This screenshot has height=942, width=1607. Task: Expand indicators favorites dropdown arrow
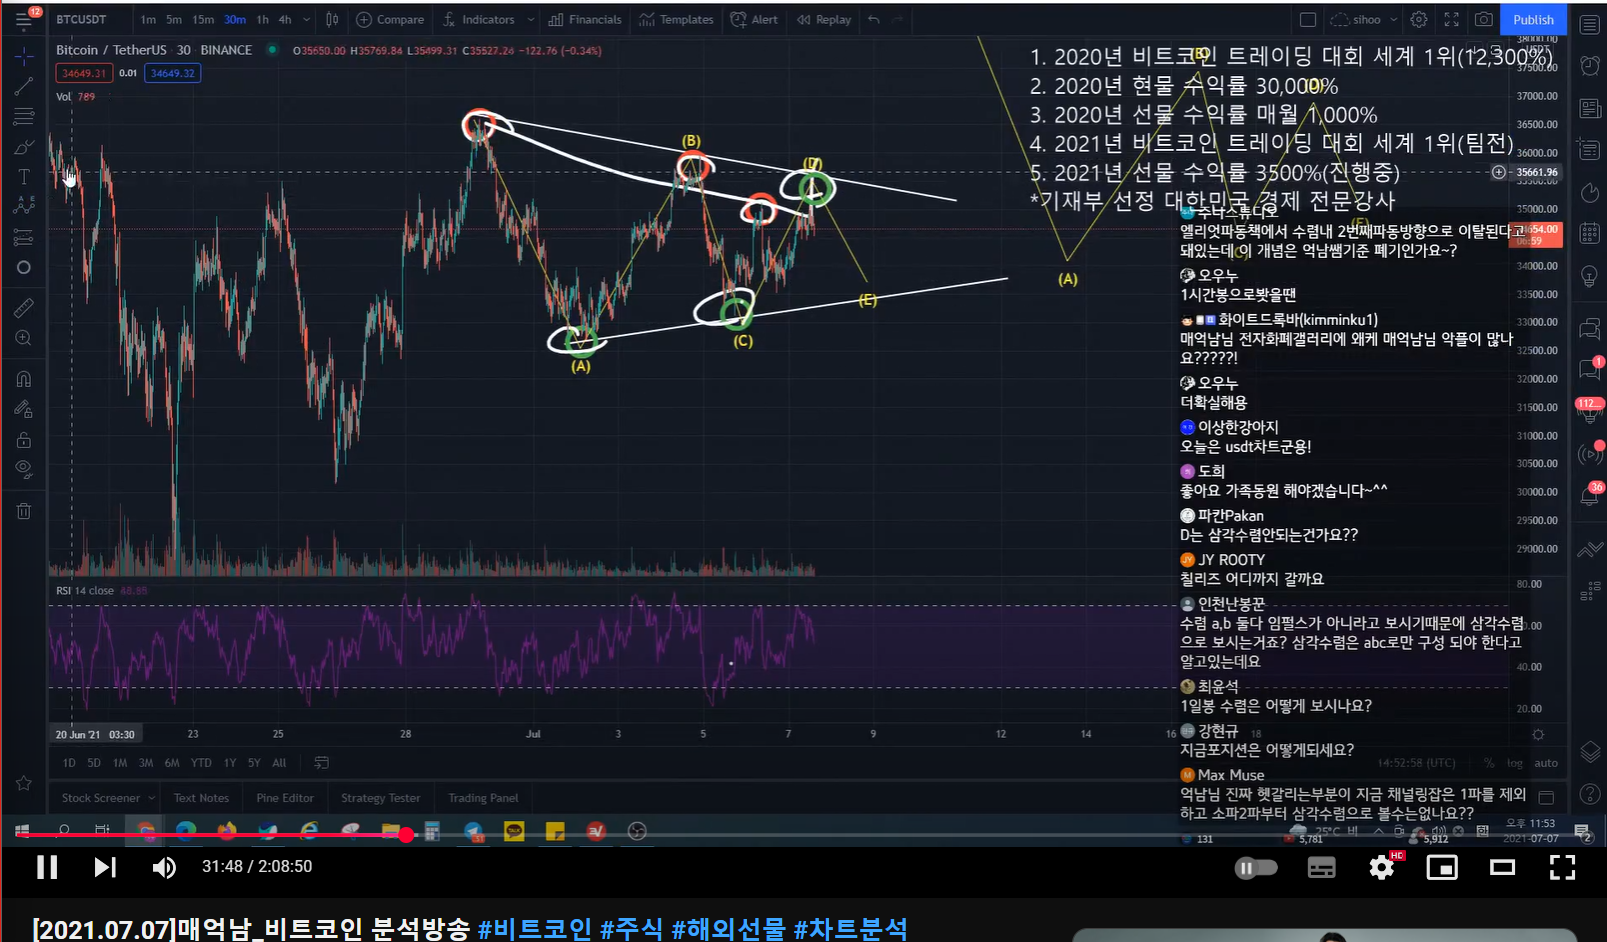pos(530,19)
